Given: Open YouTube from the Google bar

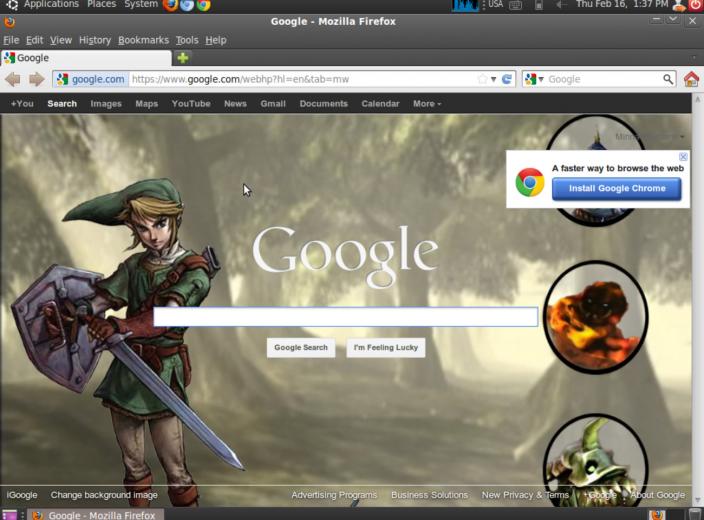Looking at the screenshot, I should click(191, 104).
